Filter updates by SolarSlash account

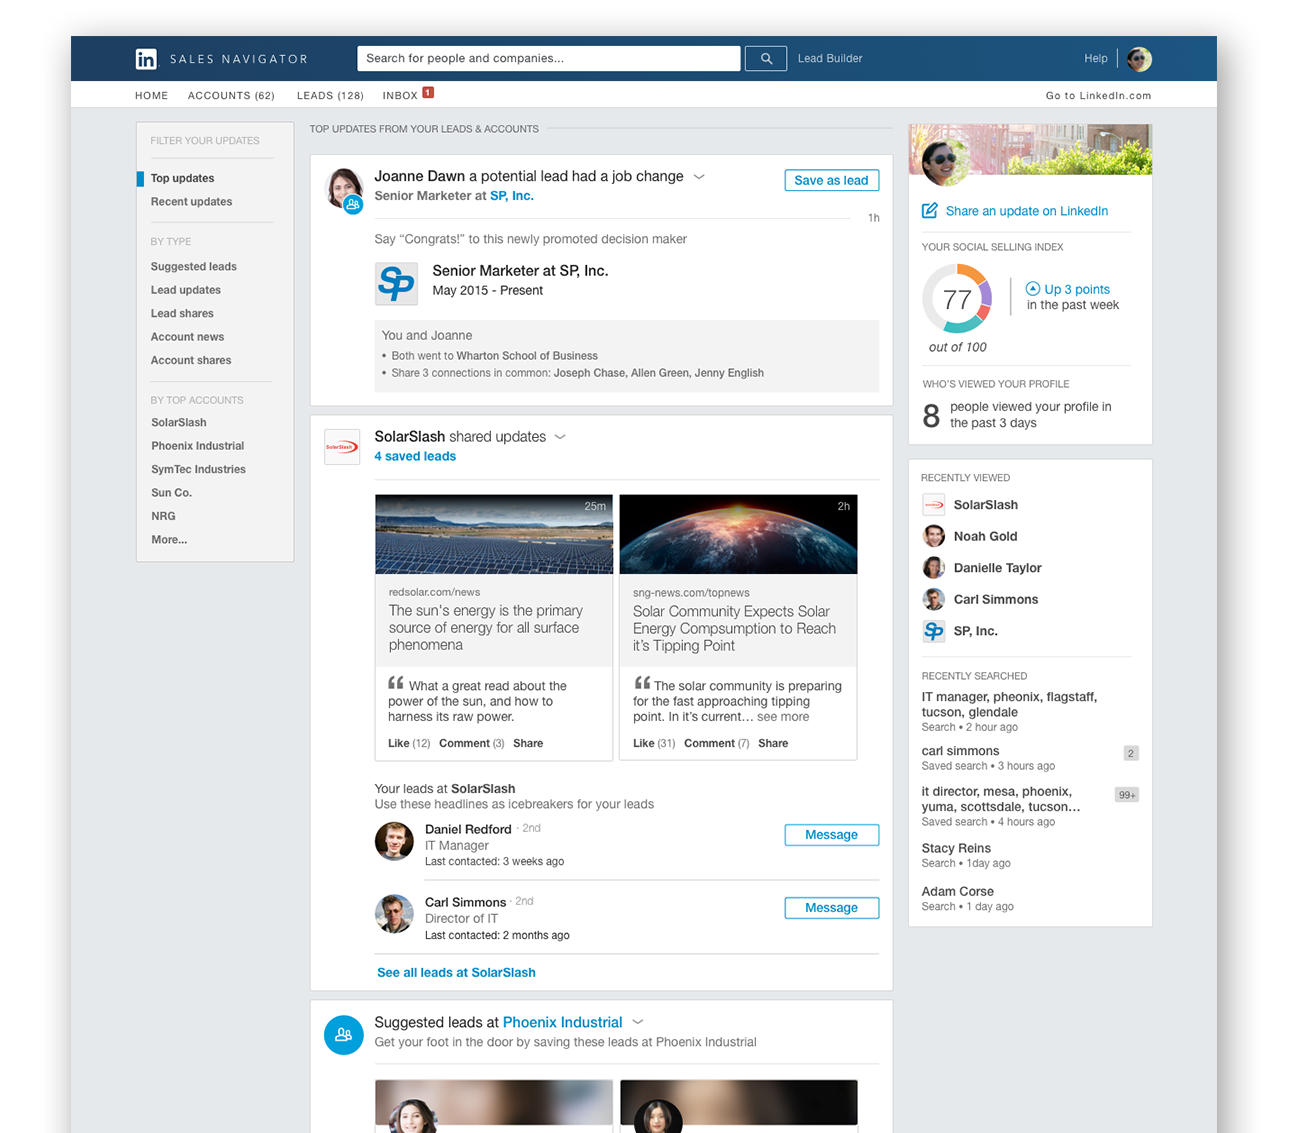tap(179, 423)
